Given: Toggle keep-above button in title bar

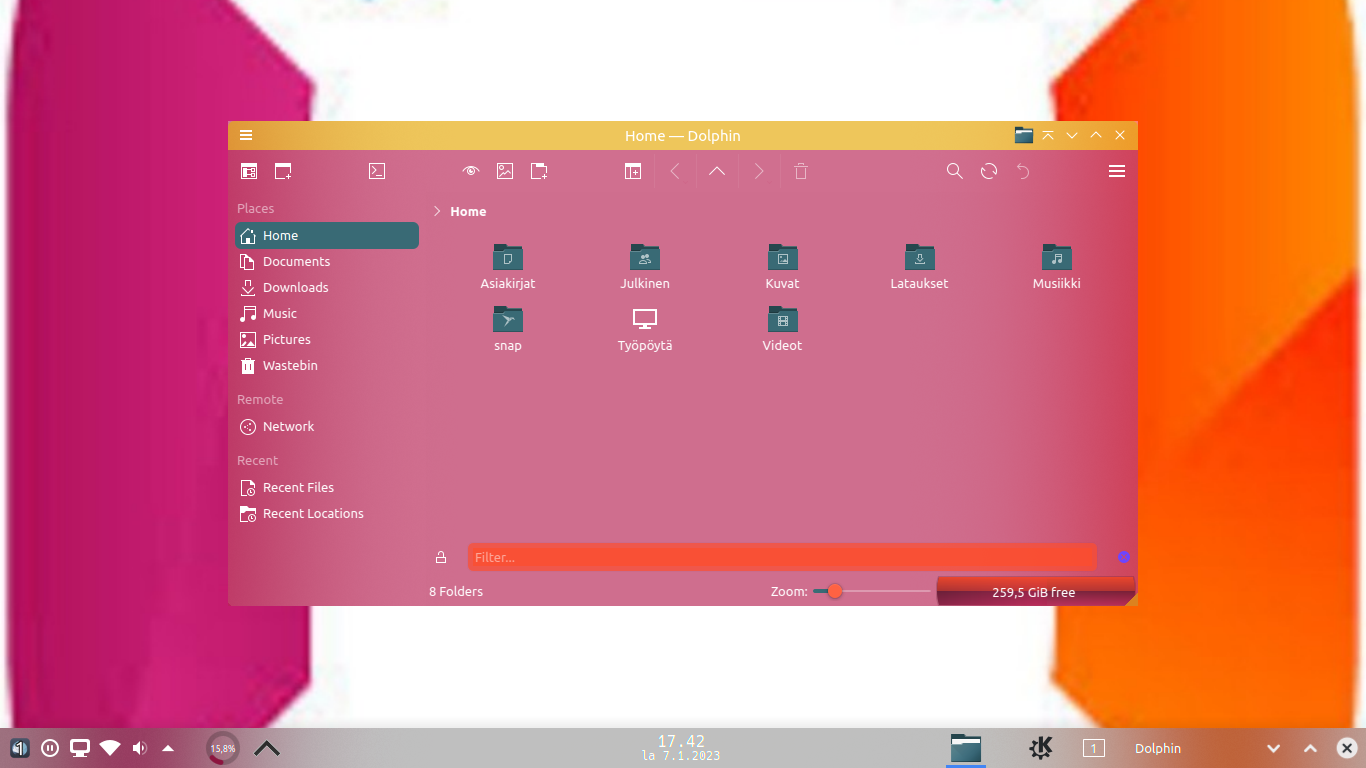Looking at the screenshot, I should pos(1048,135).
